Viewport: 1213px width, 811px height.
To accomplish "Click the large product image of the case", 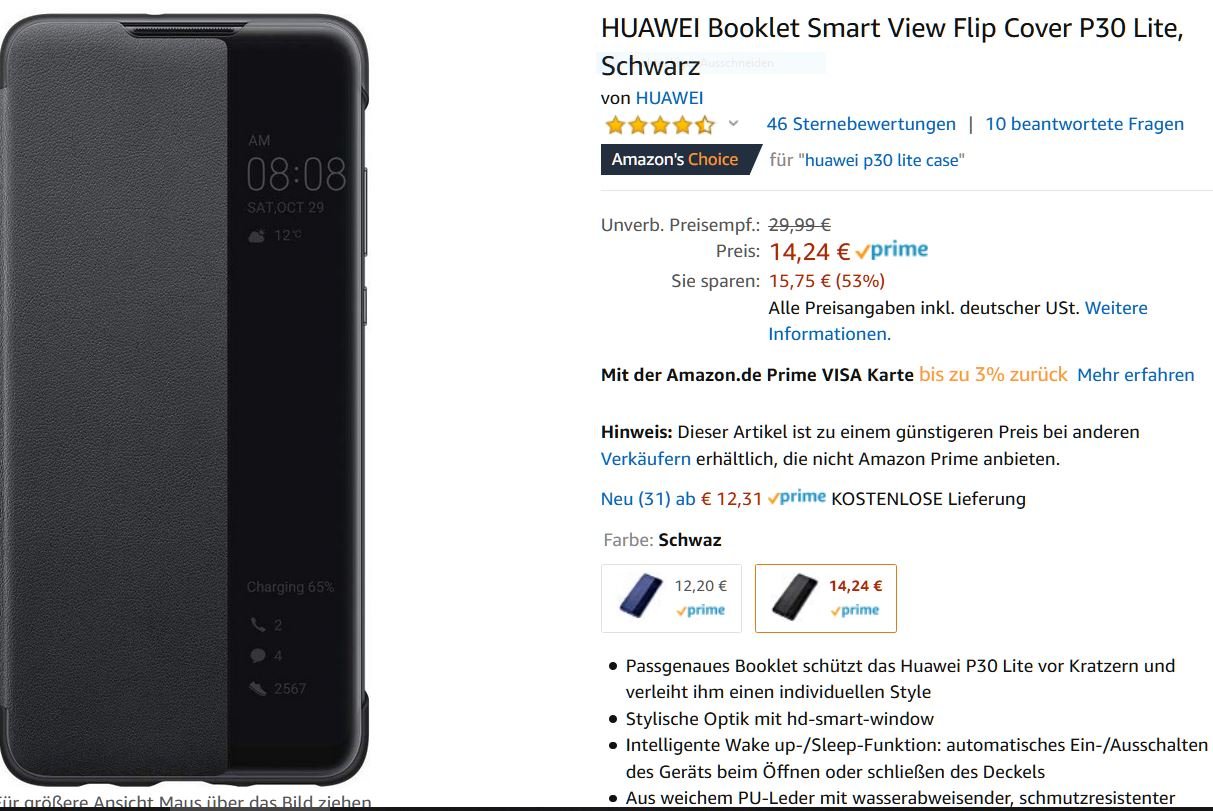I will 187,400.
